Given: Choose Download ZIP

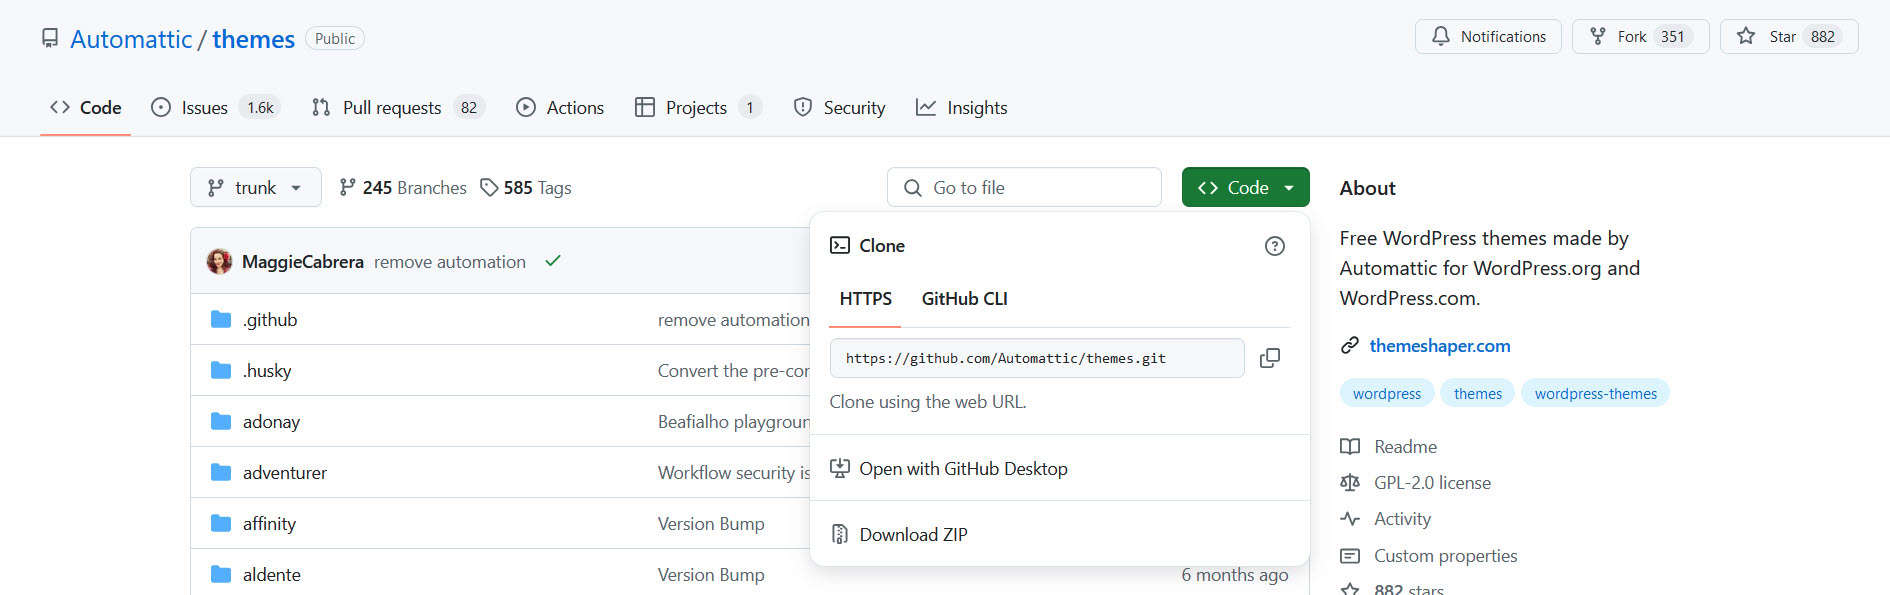Looking at the screenshot, I should 1059,534.
